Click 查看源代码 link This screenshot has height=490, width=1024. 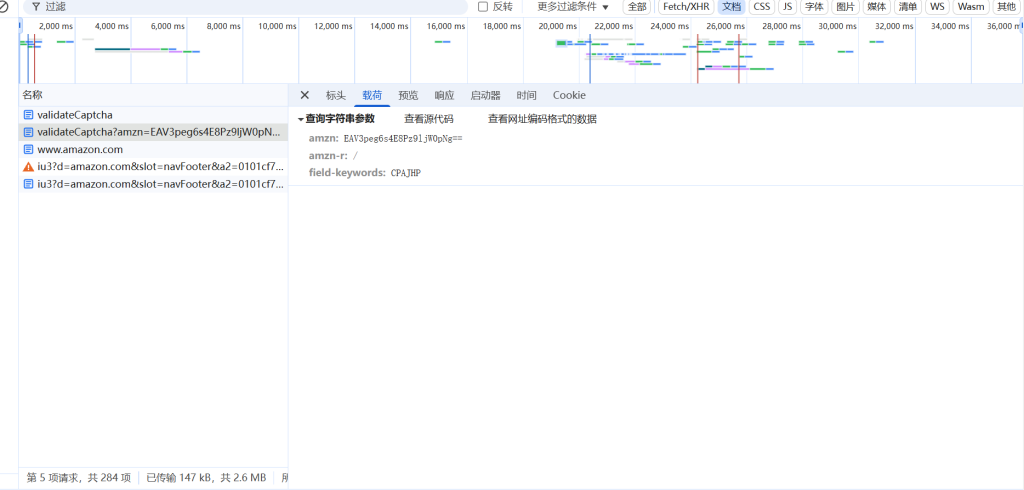pyautogui.click(x=428, y=119)
